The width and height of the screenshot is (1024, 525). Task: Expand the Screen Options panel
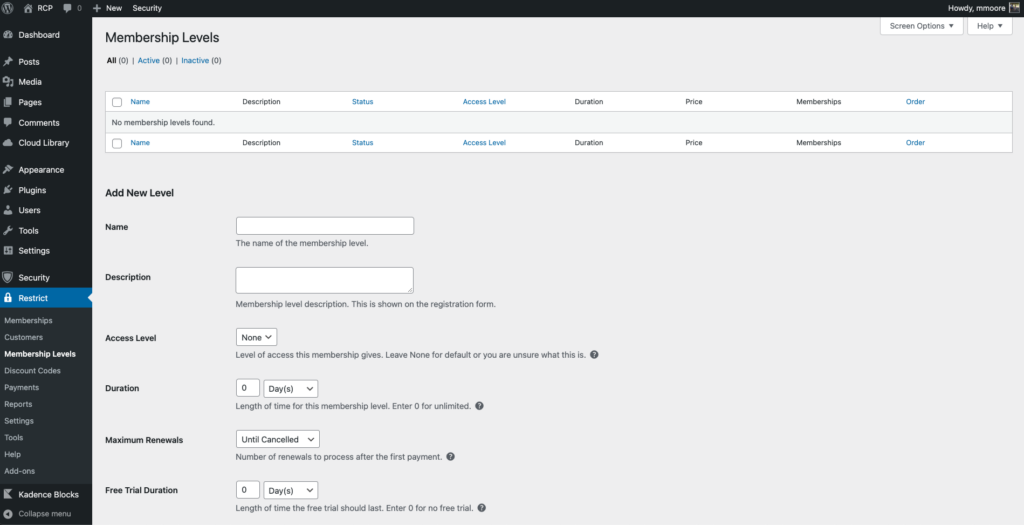(x=922, y=26)
